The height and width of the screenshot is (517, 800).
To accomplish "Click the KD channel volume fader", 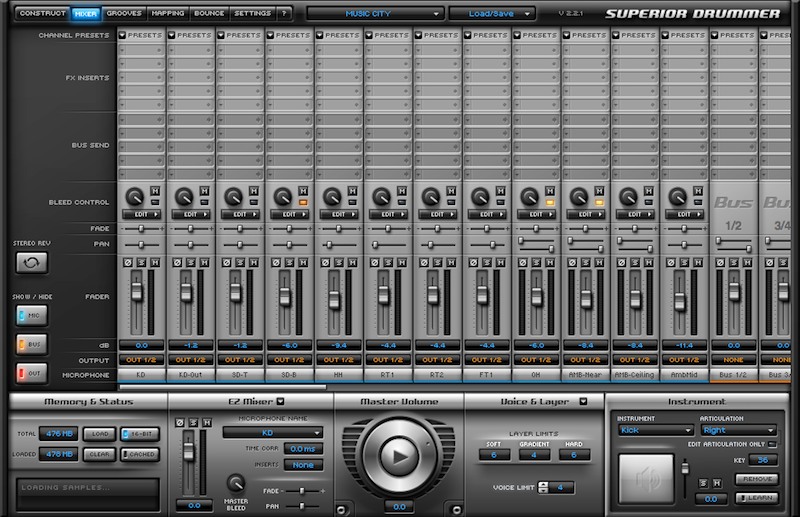I will (137, 291).
